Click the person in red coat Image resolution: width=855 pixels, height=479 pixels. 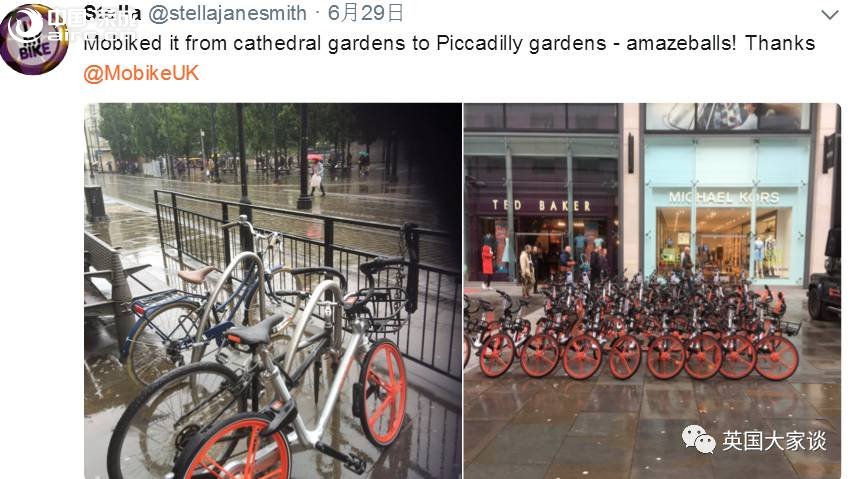tap(487, 265)
